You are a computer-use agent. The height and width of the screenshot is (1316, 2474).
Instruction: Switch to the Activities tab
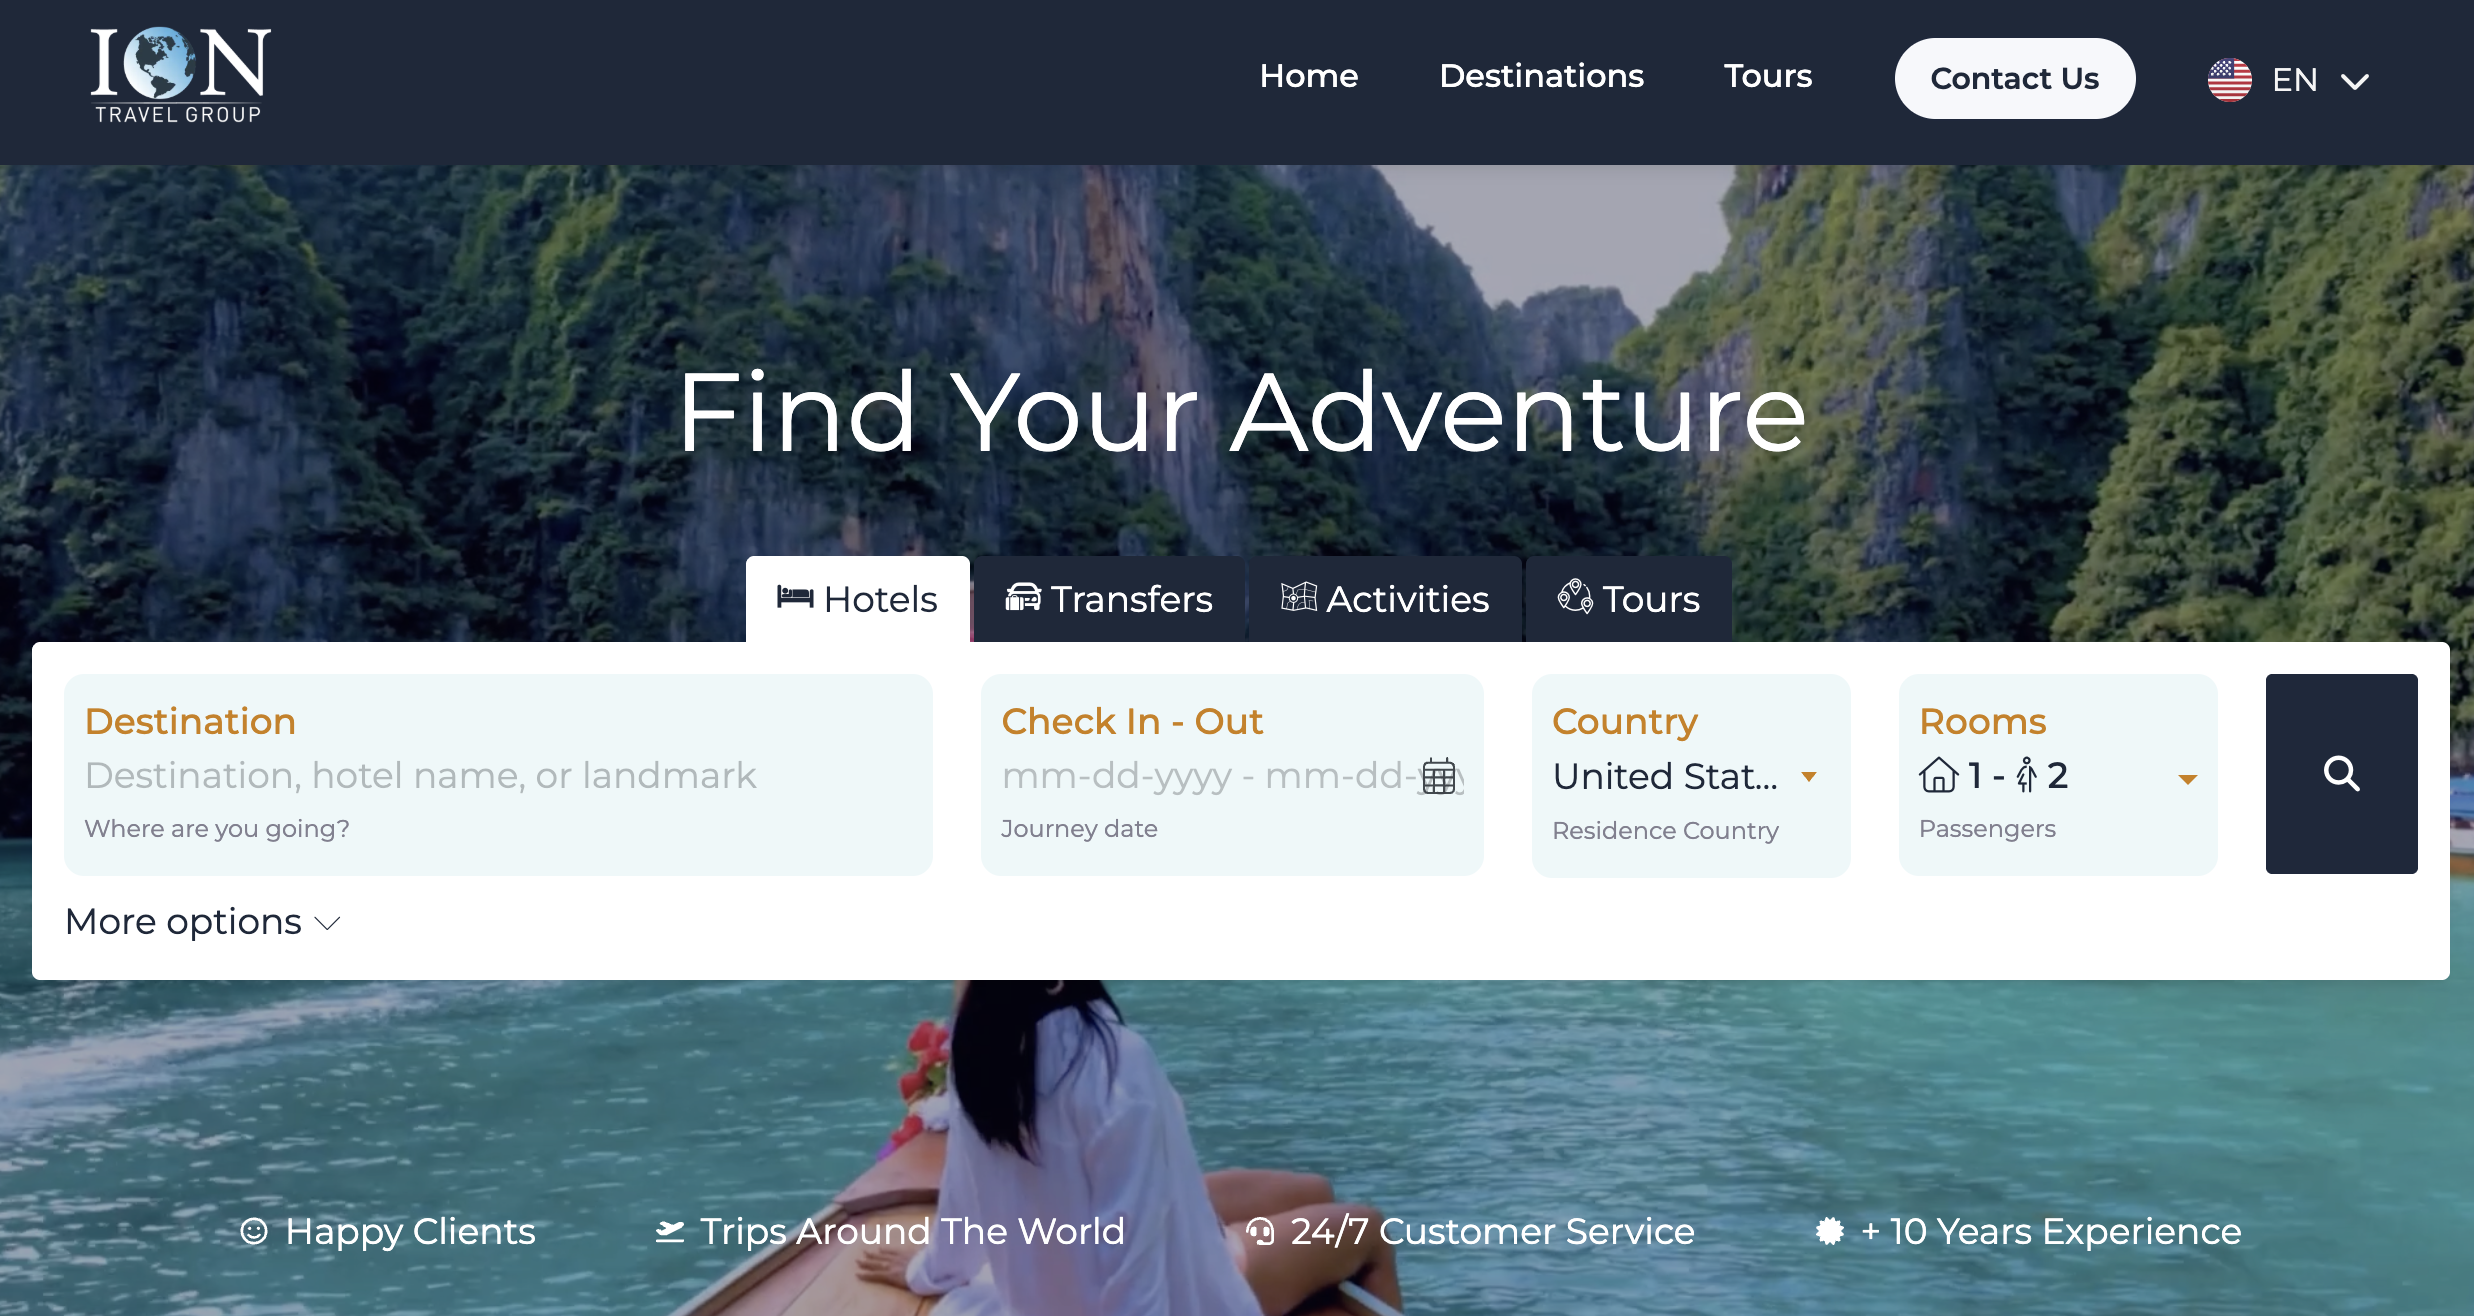pos(1385,599)
